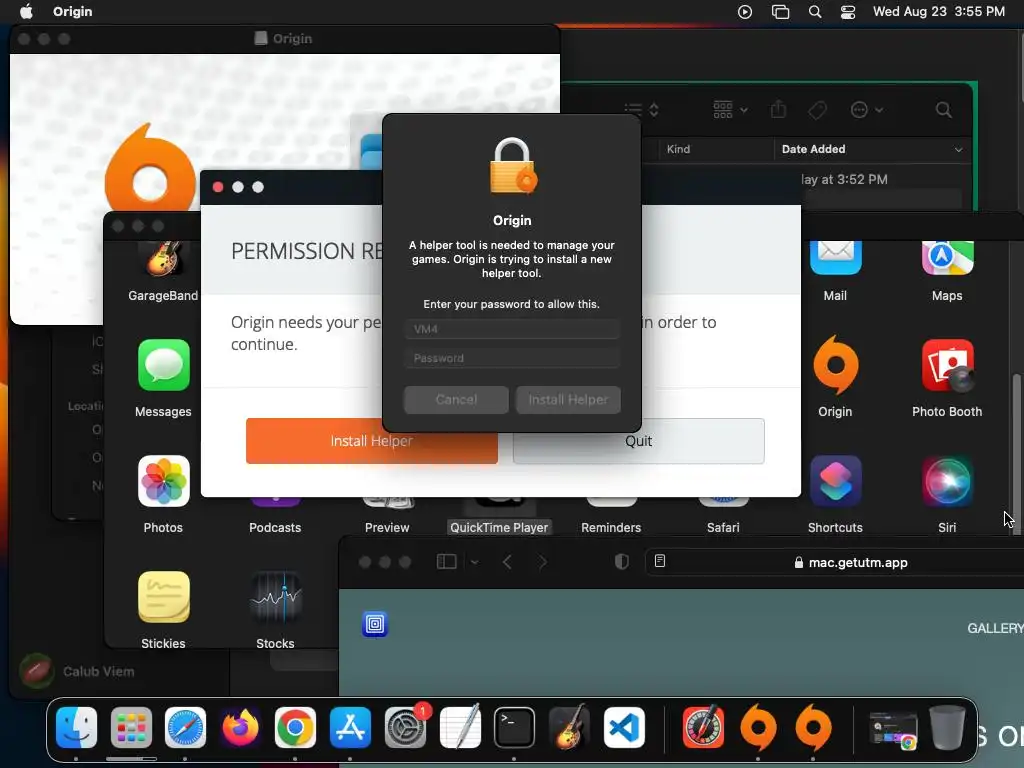Viewport: 1024px width, 768px height.
Task: Click the mac.getutm.app address bar
Action: tap(851, 562)
